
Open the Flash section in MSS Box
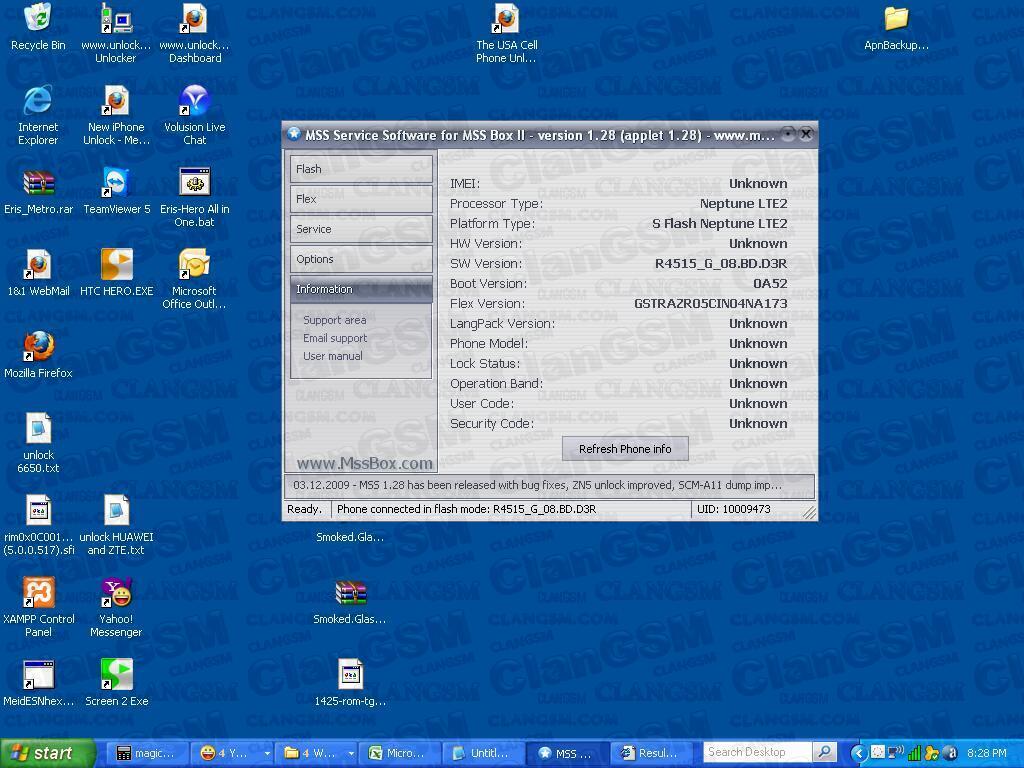(361, 169)
